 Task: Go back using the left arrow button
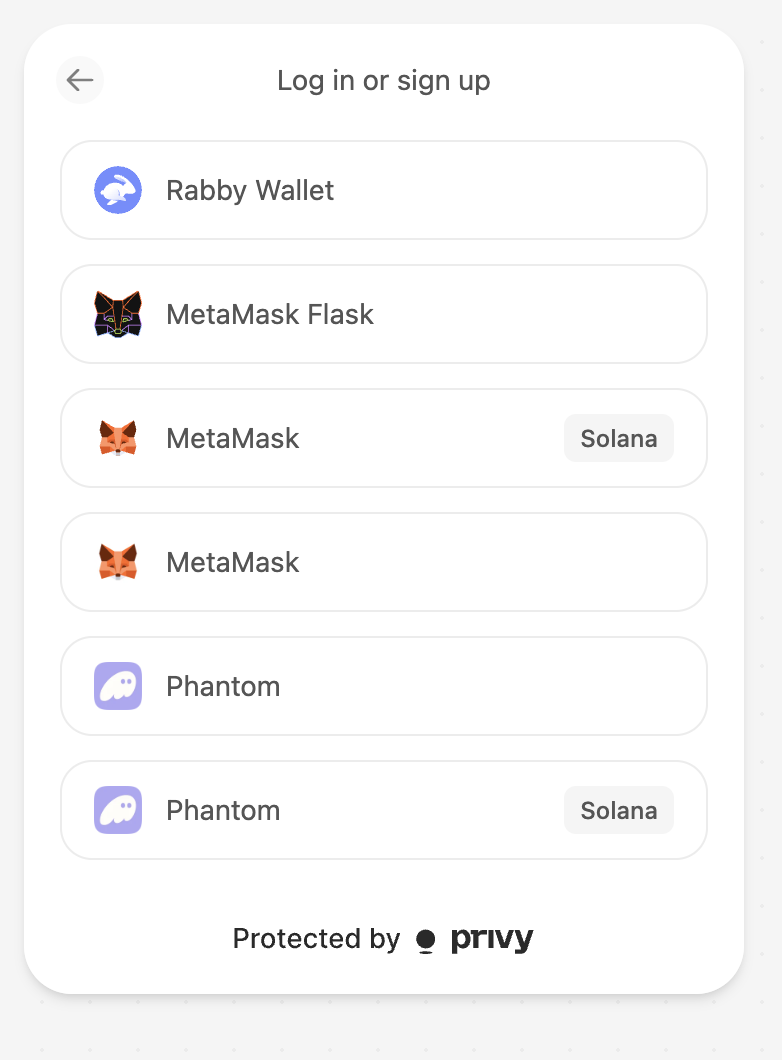[80, 80]
